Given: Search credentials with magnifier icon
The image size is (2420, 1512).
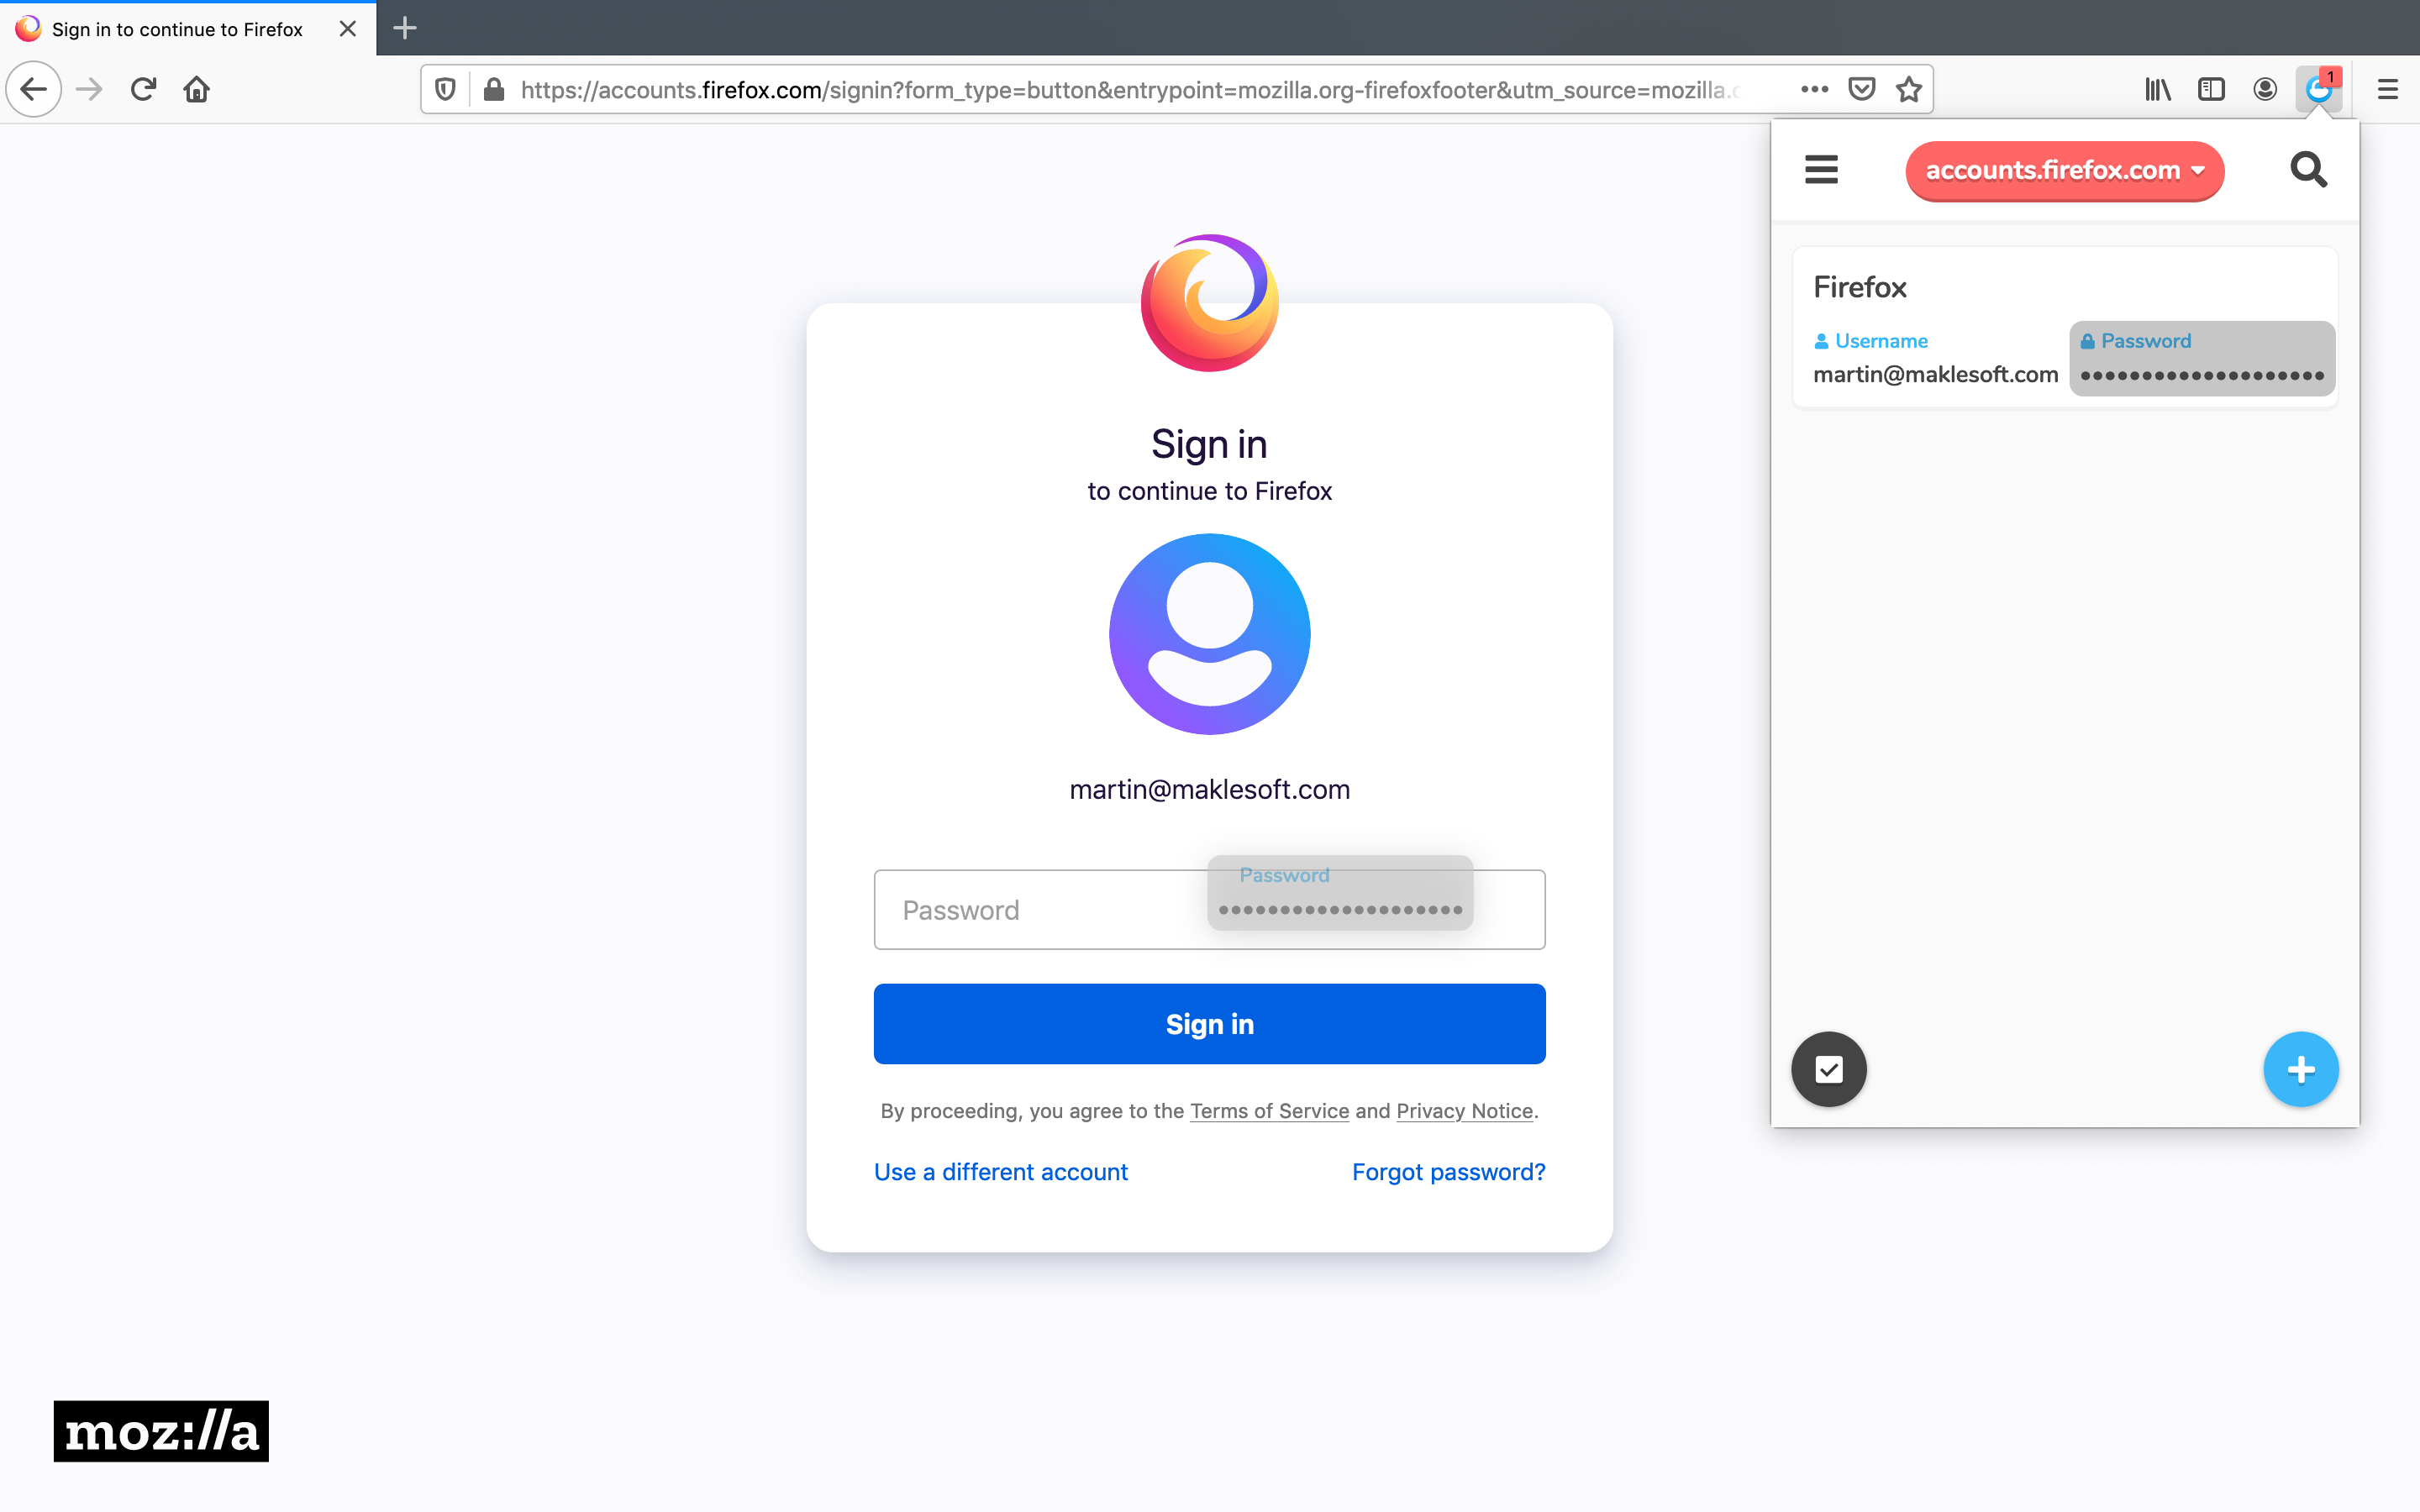Looking at the screenshot, I should pos(2308,170).
